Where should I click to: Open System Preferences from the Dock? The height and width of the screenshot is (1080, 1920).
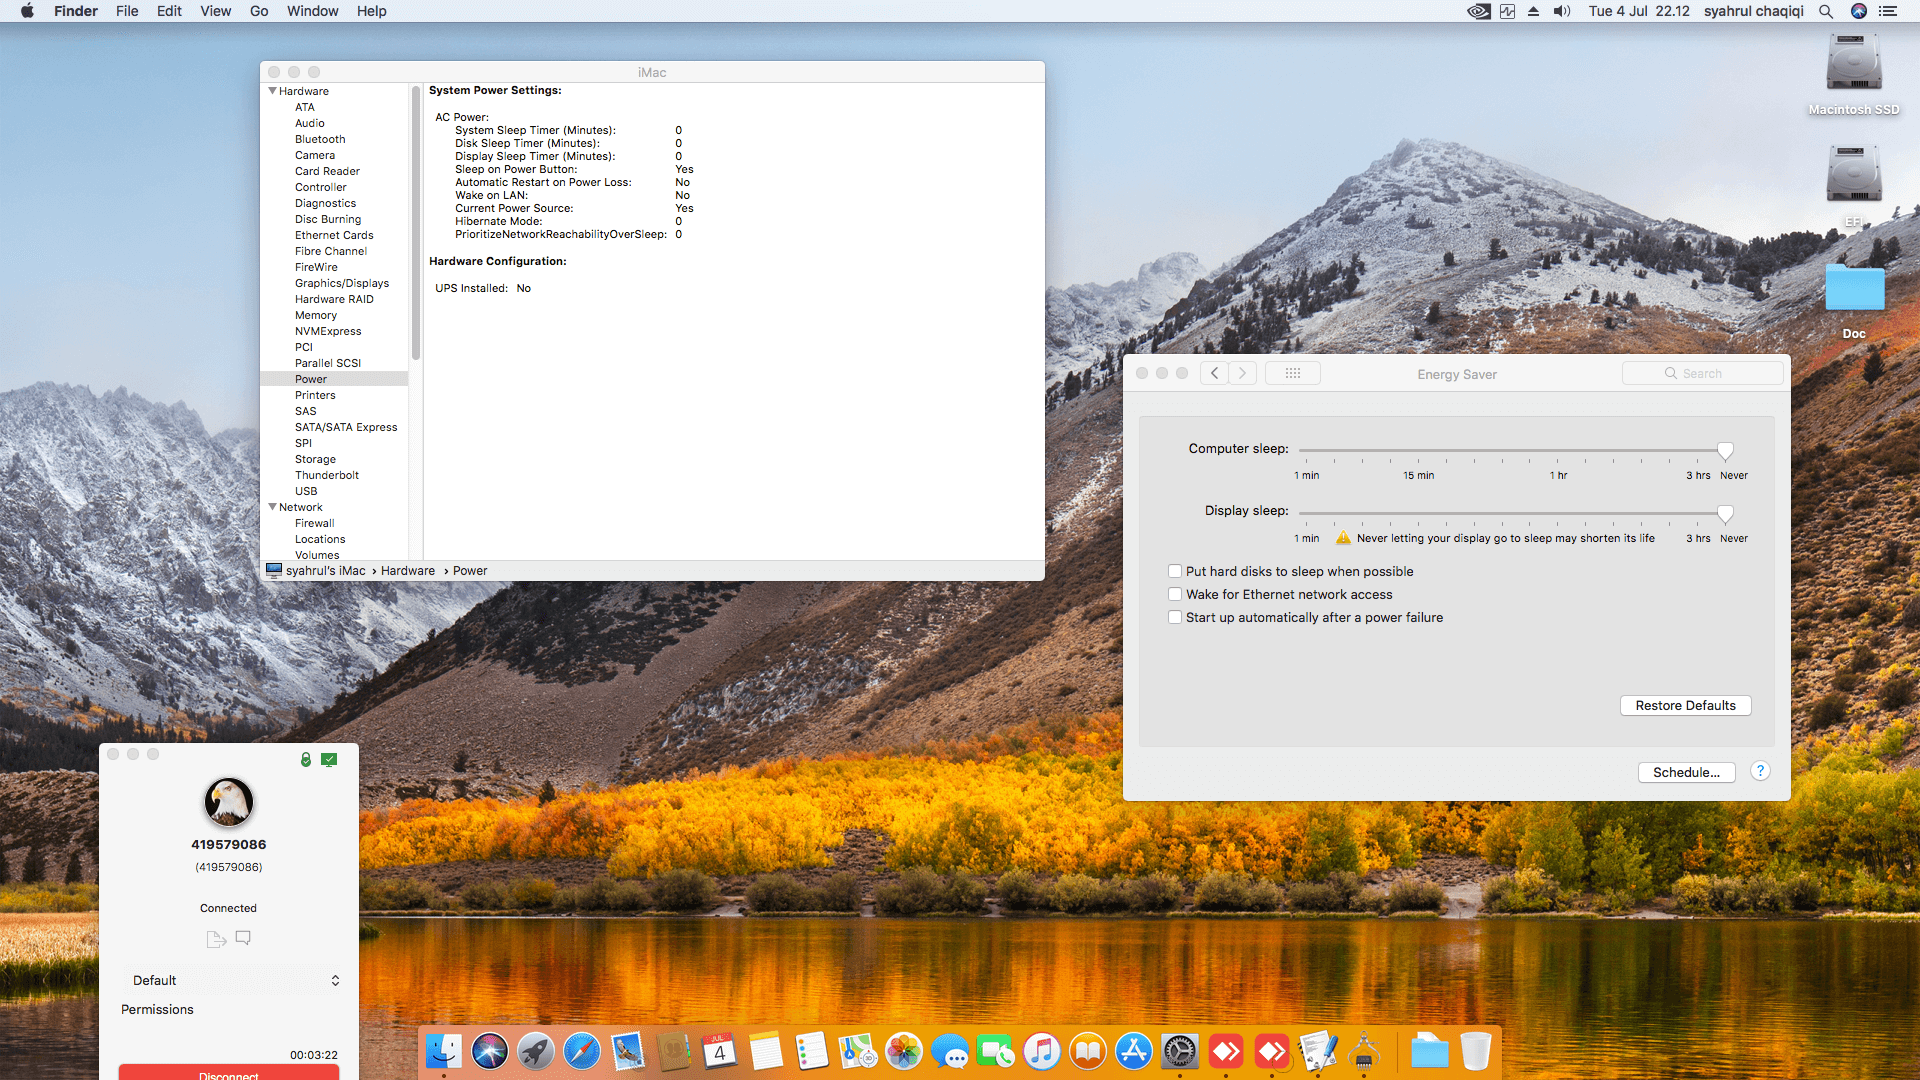tap(1181, 1051)
